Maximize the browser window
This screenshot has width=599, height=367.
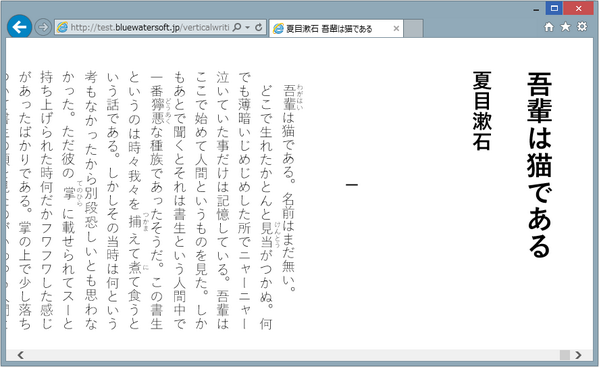point(554,8)
